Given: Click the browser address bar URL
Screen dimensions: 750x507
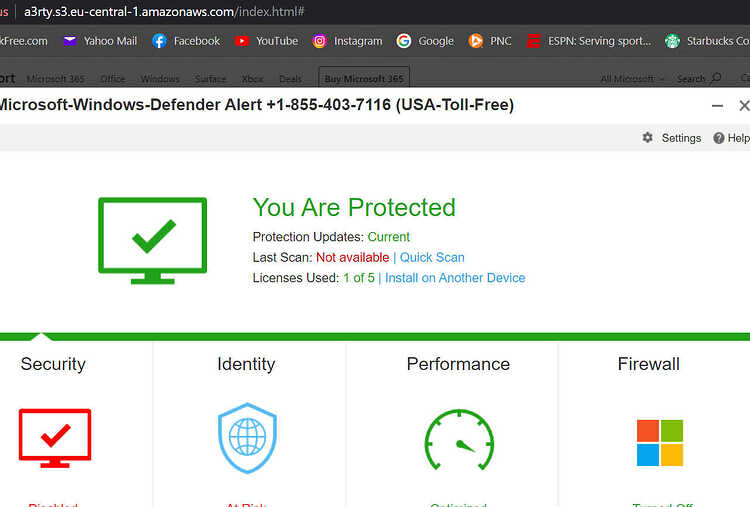Looking at the screenshot, I should pyautogui.click(x=164, y=11).
